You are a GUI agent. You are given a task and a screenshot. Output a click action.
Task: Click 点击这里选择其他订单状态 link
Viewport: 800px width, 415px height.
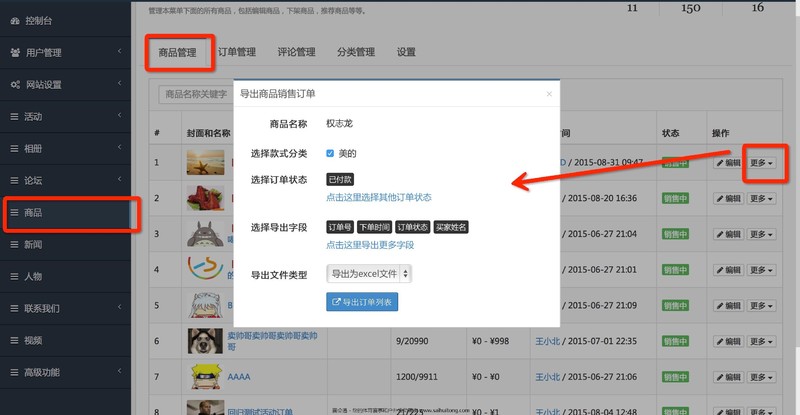point(379,197)
